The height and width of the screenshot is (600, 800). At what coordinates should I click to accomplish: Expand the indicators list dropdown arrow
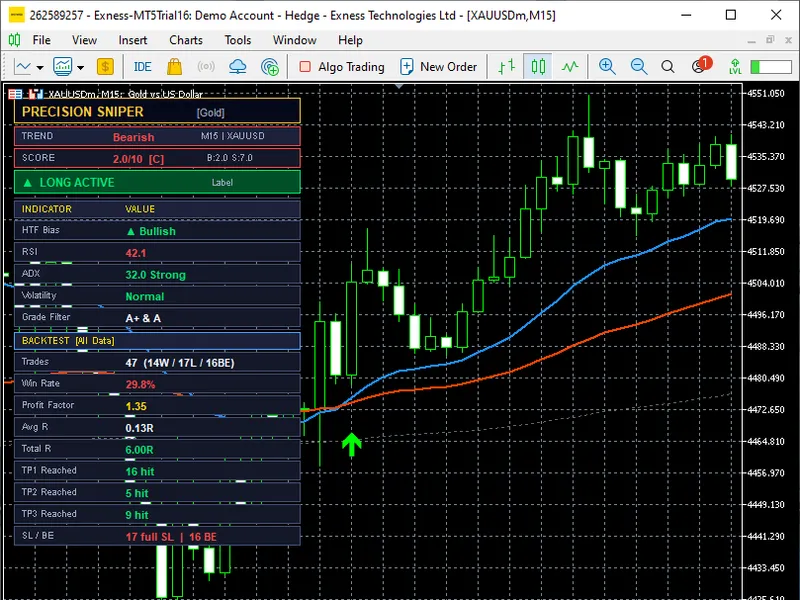[x=80, y=67]
